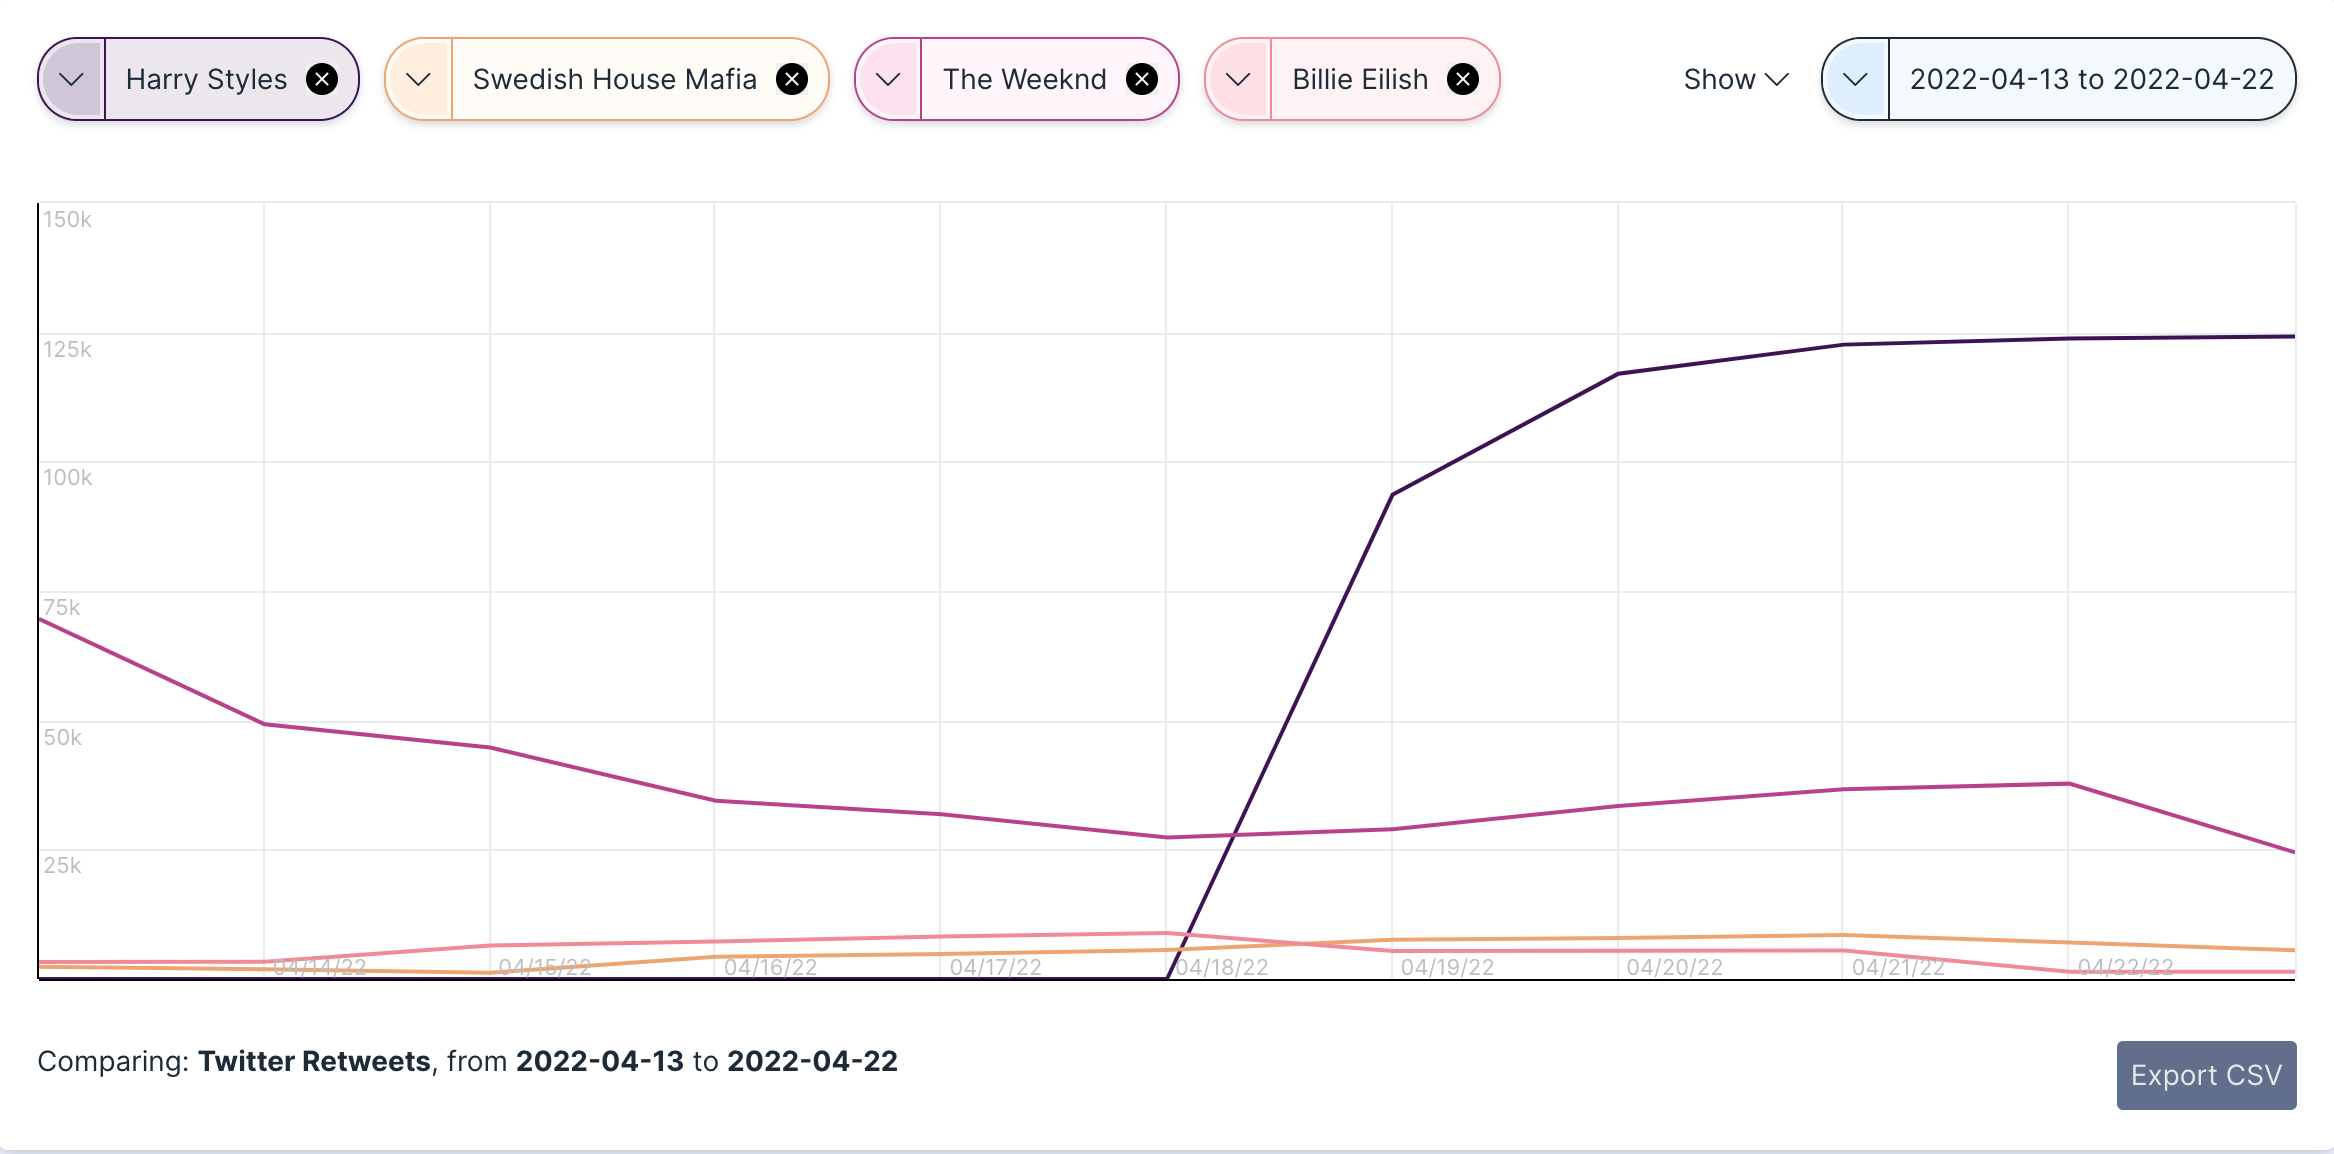Click the 2022-04-13 to 2022-04-22 date range
The image size is (2334, 1154).
point(2092,79)
